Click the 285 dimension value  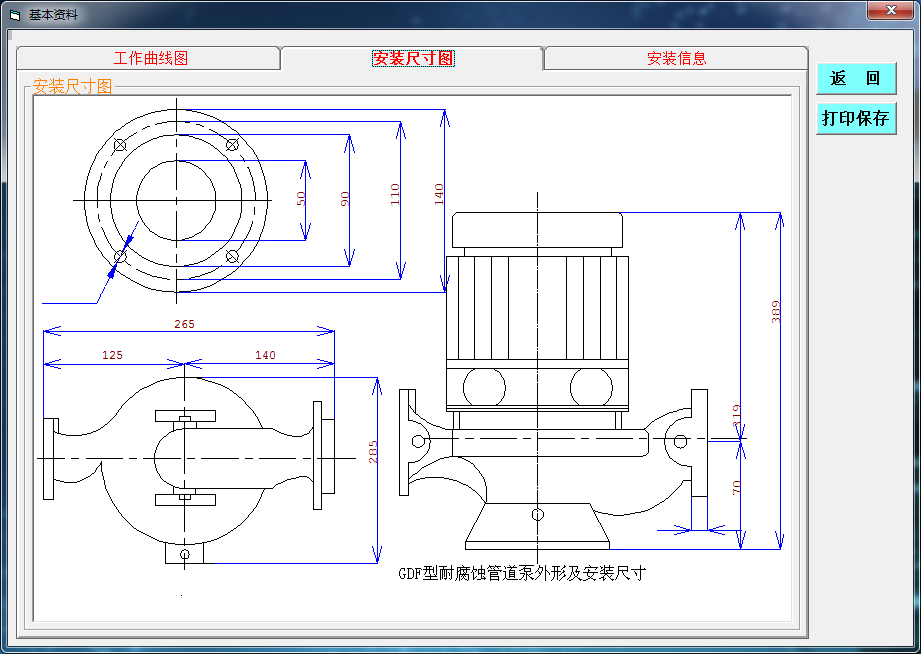[x=372, y=452]
